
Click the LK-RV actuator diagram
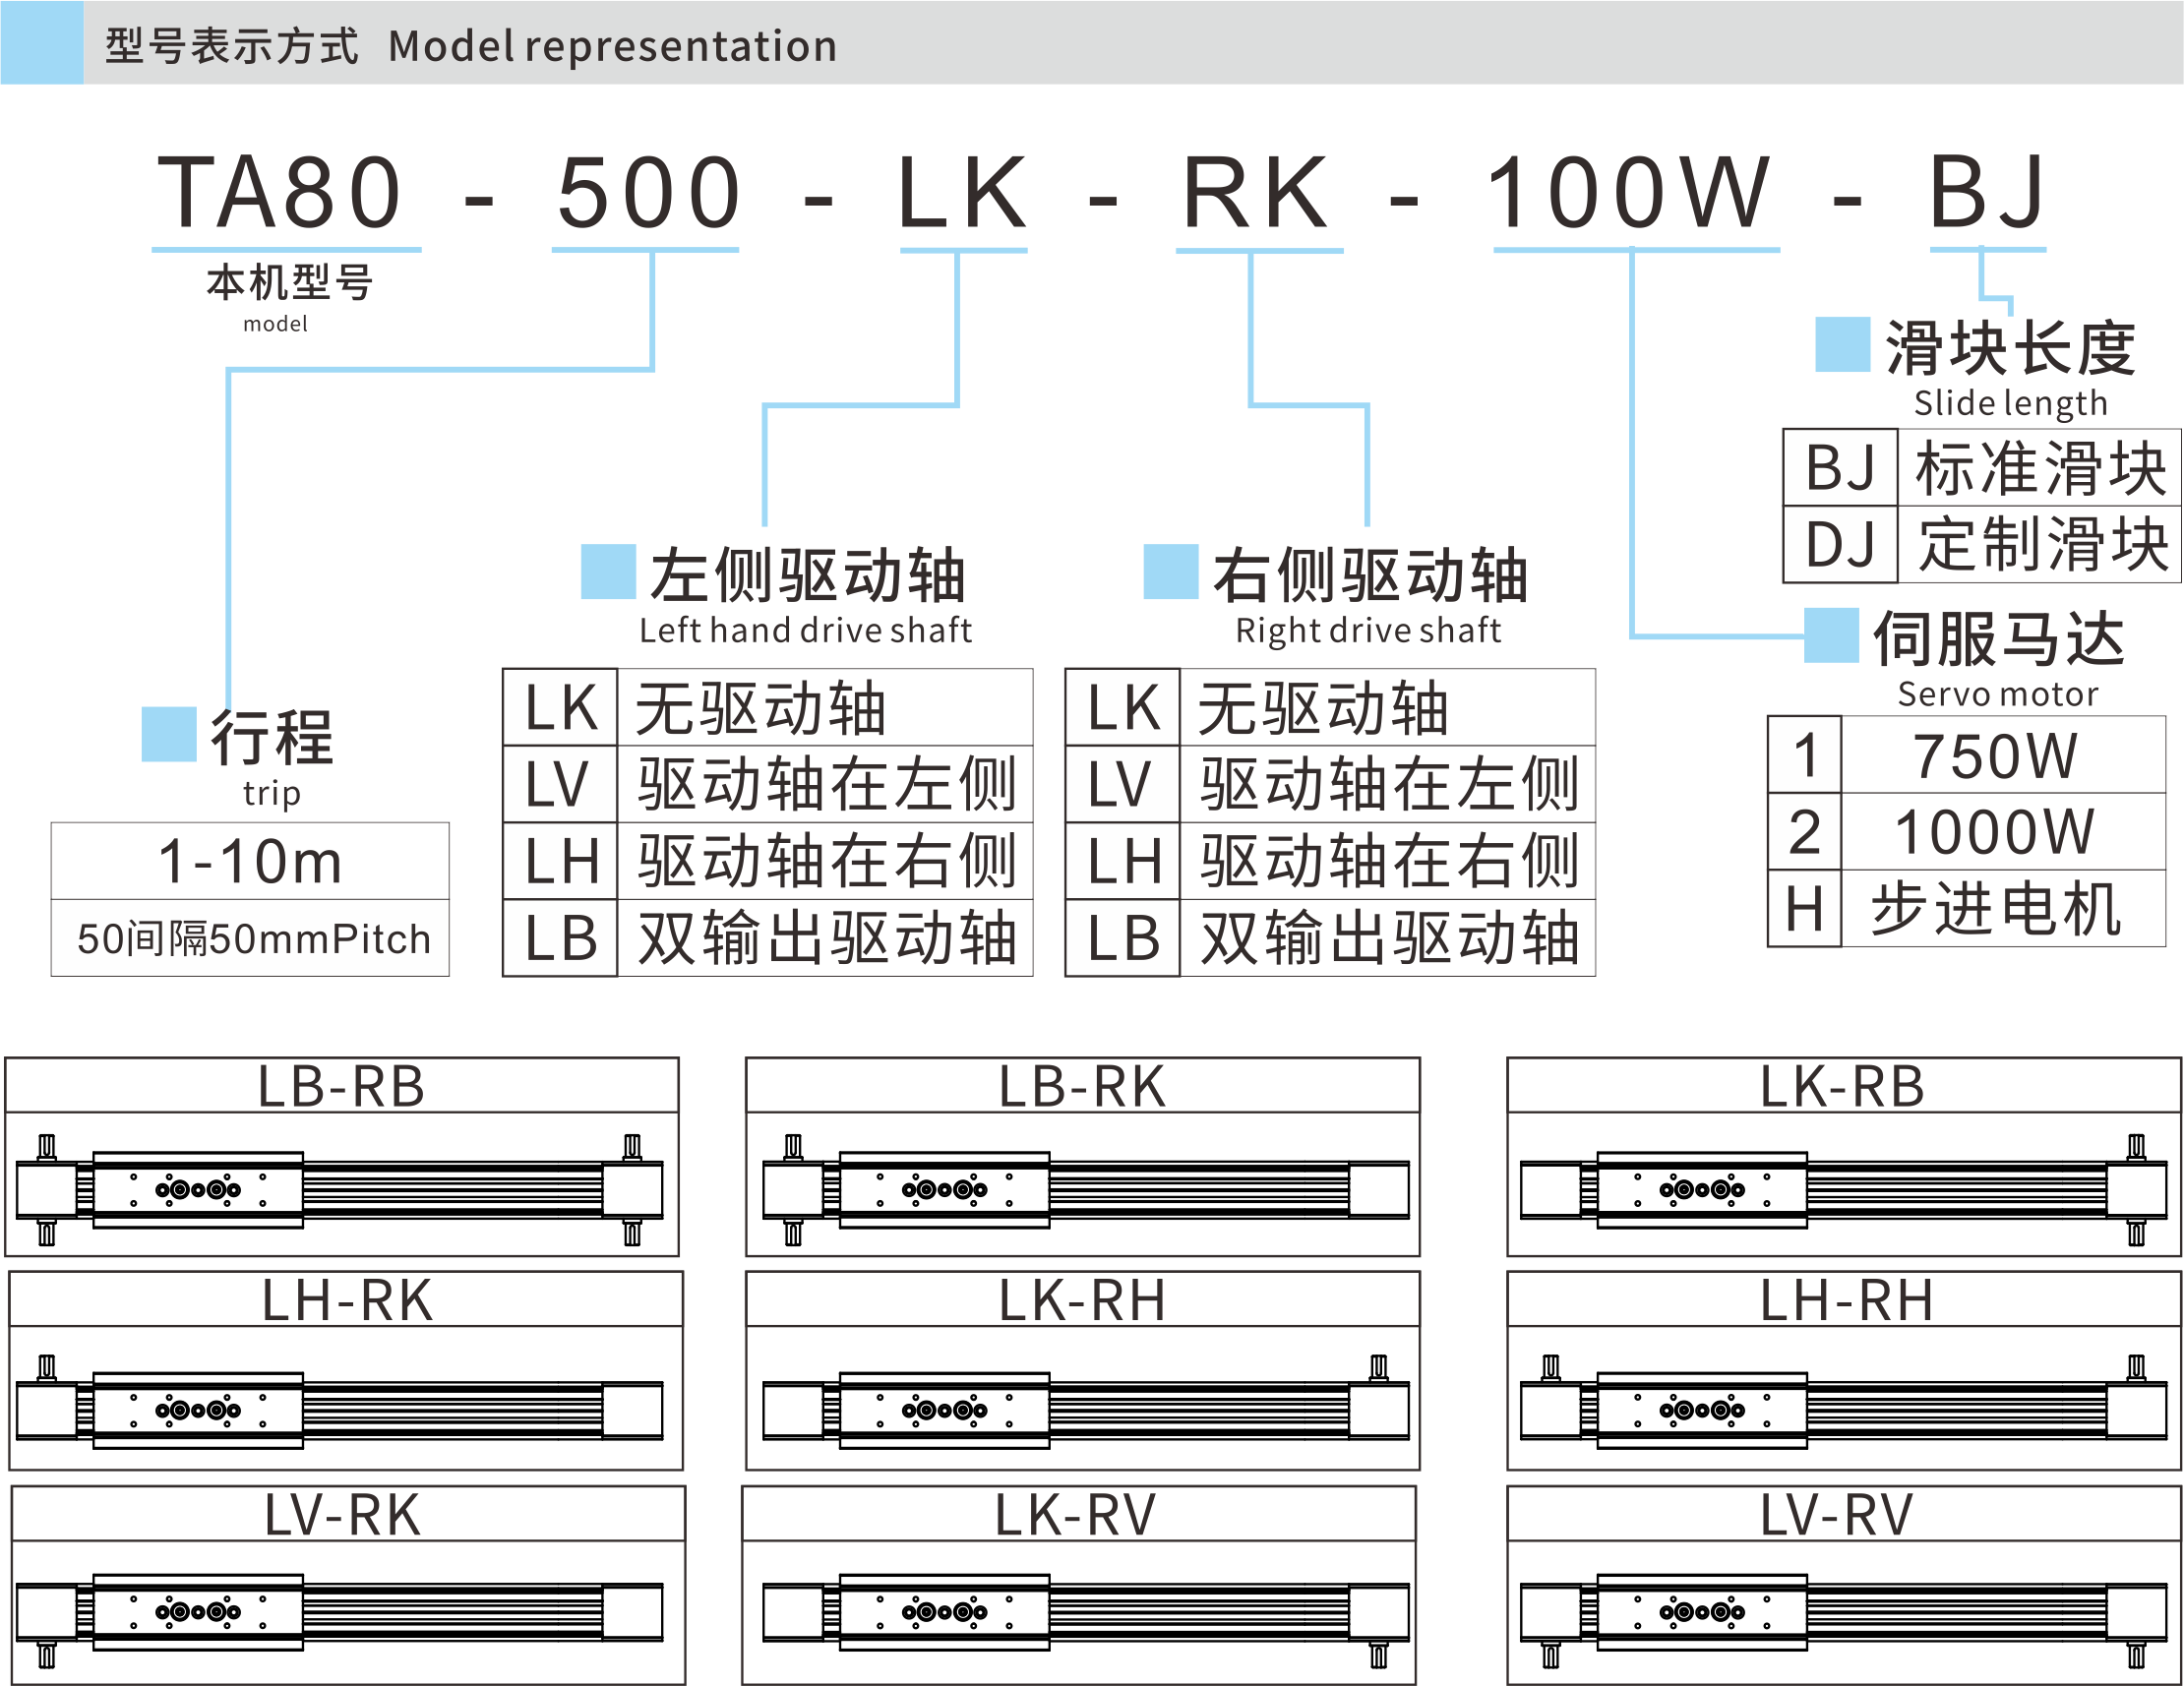[1085, 1610]
